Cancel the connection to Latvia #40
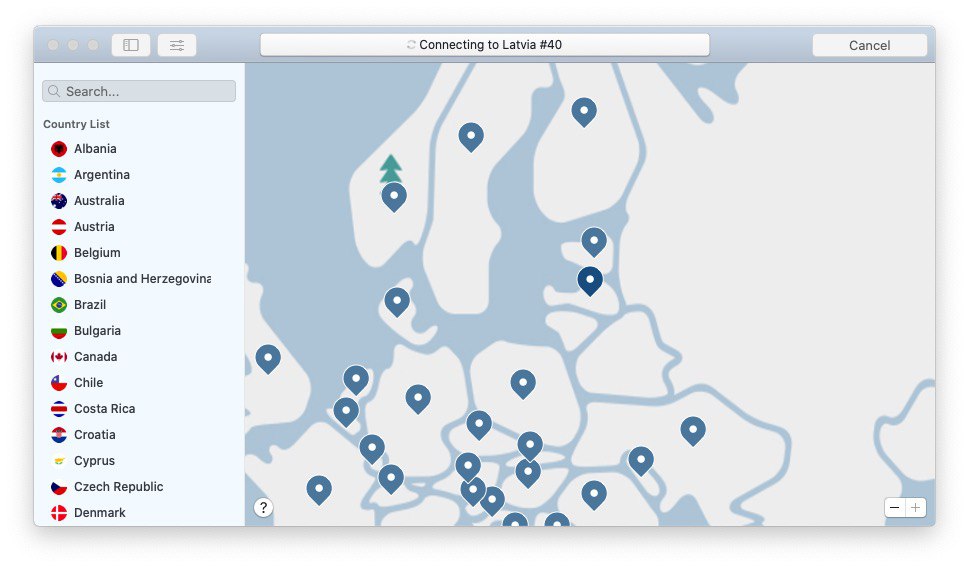Viewport: 969px width, 568px height. 869,45
